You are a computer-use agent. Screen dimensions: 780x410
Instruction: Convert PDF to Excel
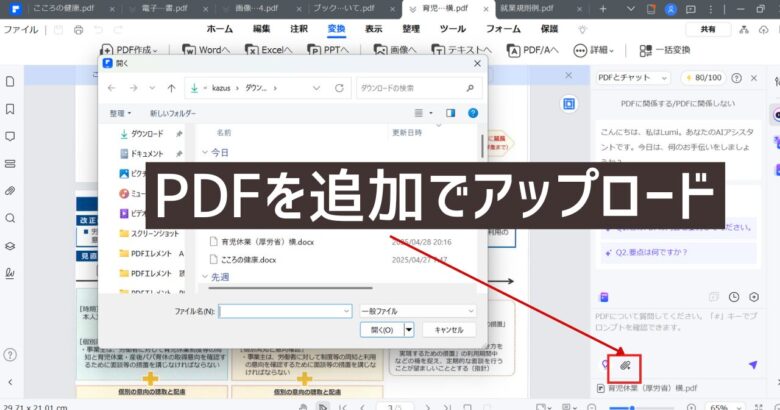269,50
